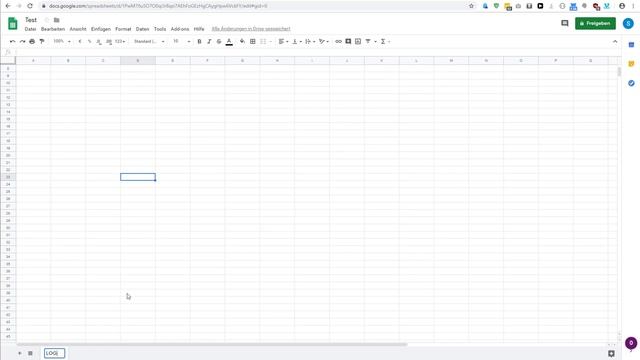Collapse the menus with the upward chevron

tap(615, 41)
